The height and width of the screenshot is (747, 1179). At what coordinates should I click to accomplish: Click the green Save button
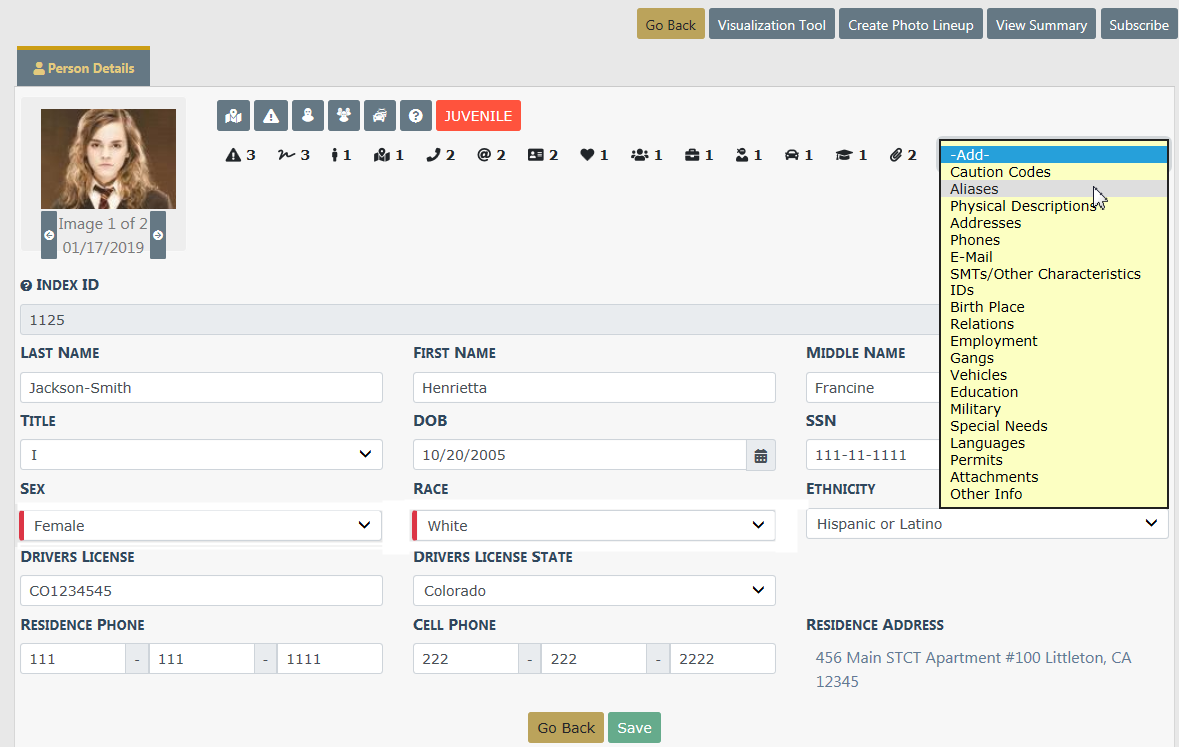click(634, 728)
